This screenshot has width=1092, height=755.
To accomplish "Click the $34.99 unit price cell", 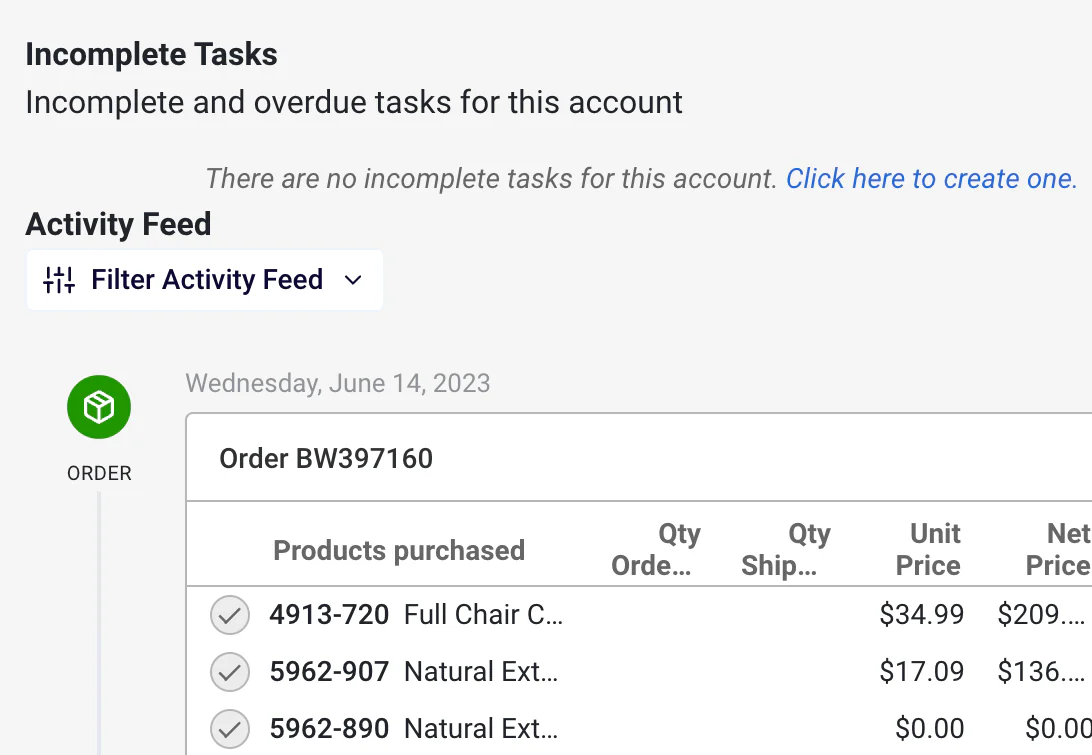I will point(921,614).
